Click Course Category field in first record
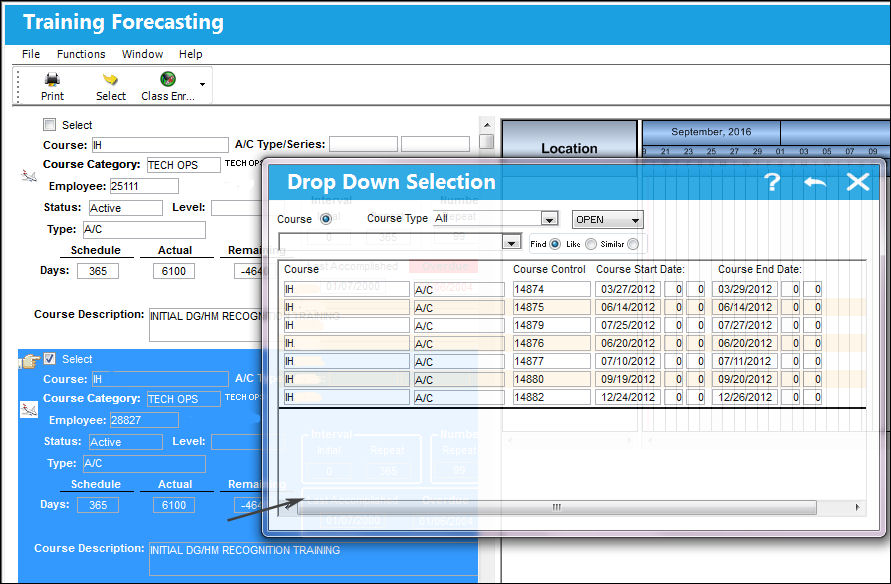The height and width of the screenshot is (584, 891). 184,165
